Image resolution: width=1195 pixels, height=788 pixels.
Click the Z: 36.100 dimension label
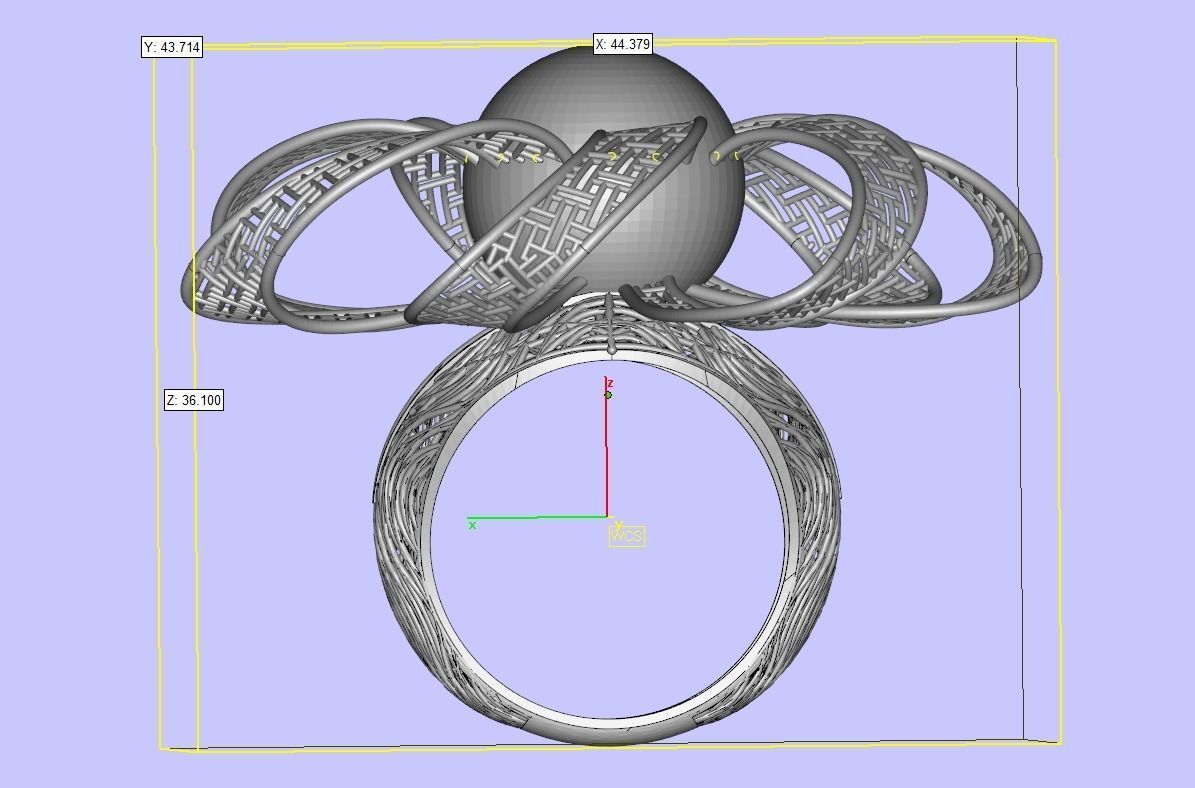pos(194,400)
